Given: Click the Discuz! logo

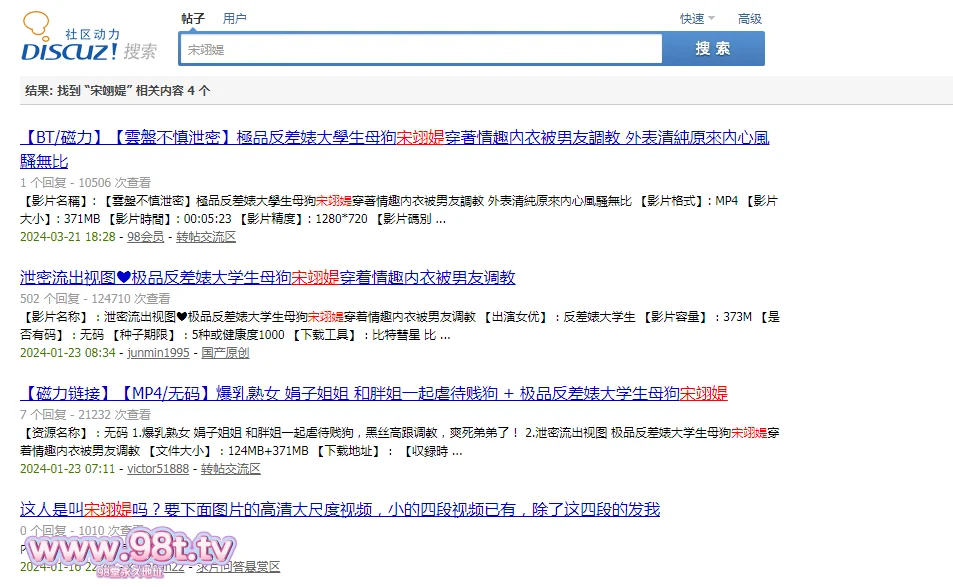Looking at the screenshot, I should tap(70, 41).
